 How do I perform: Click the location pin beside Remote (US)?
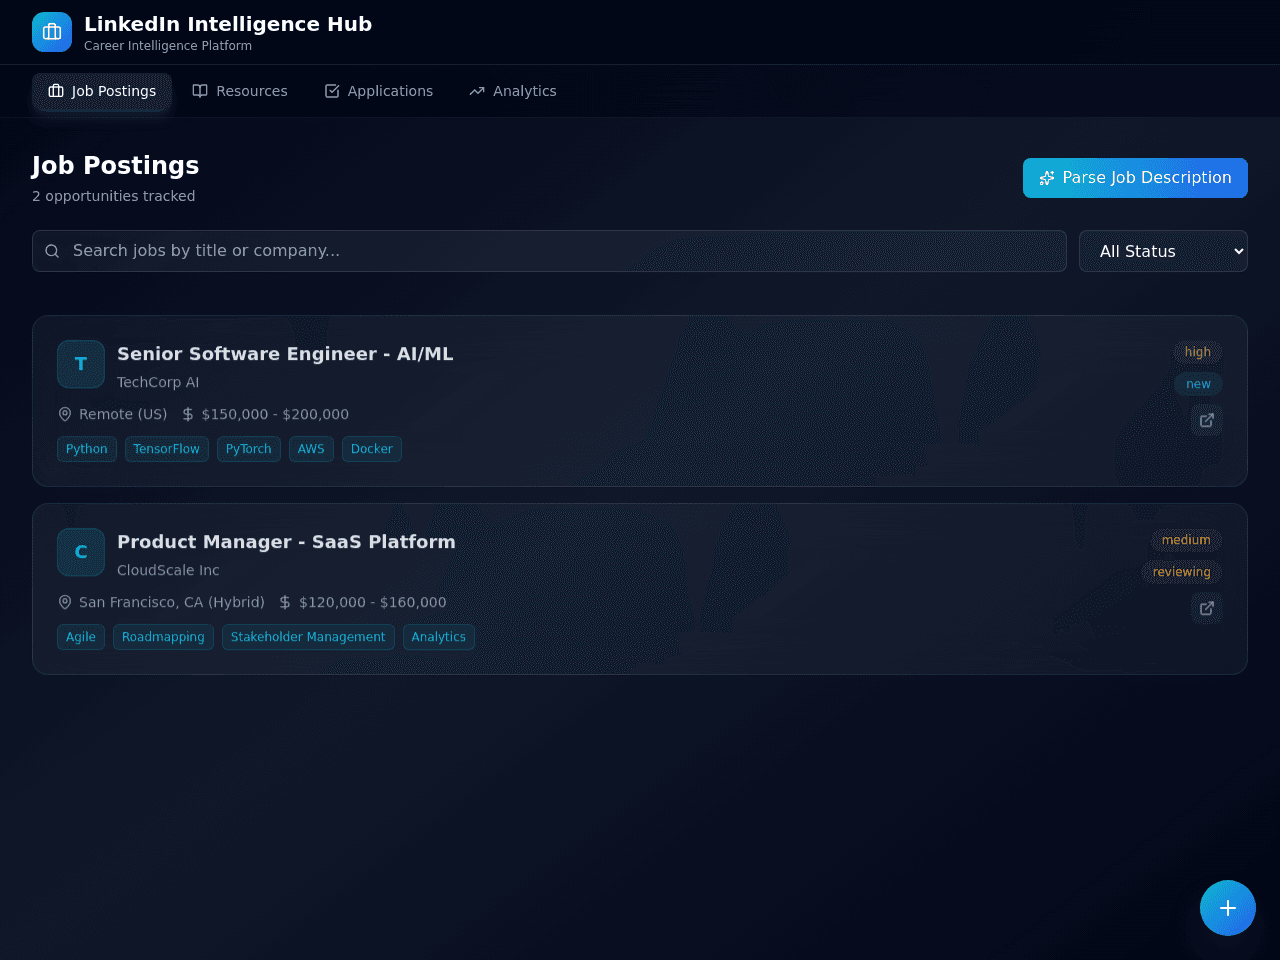(x=65, y=414)
